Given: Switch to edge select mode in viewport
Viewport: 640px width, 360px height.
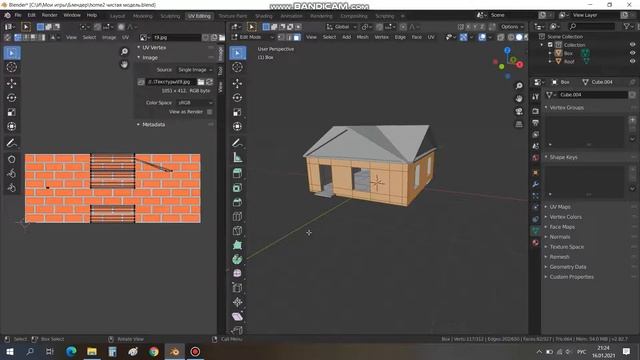Looking at the screenshot, I should click(289, 37).
